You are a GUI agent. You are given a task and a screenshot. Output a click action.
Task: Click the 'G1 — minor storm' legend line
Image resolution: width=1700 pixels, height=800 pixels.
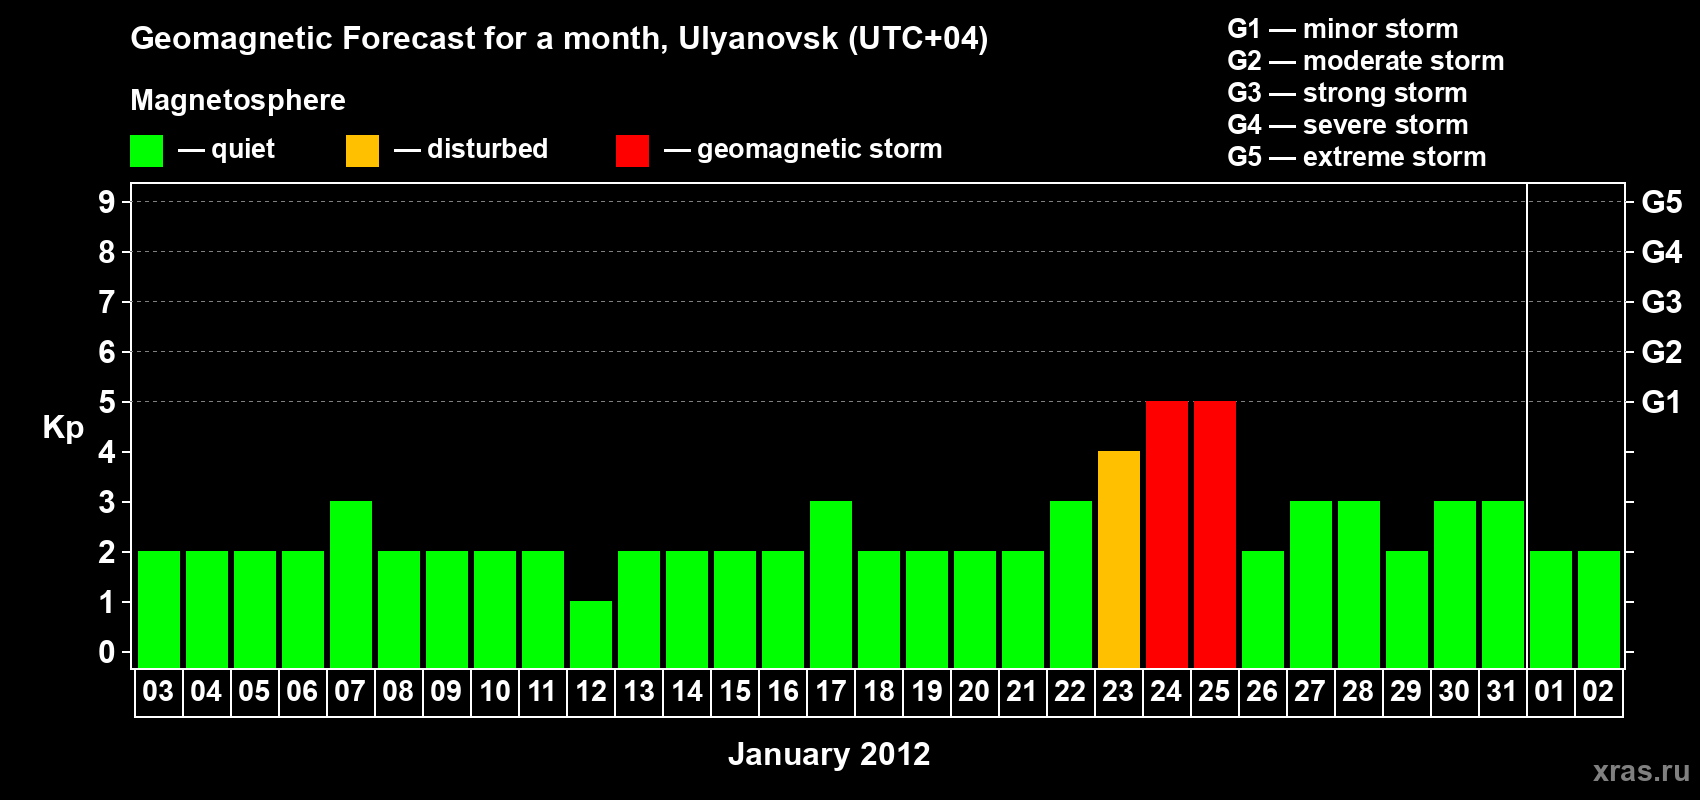[x=1343, y=29]
